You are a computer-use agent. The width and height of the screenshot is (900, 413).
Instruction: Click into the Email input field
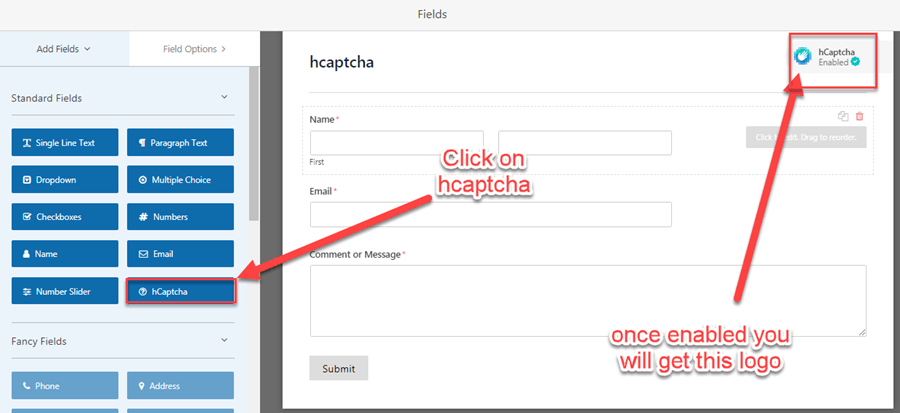(x=491, y=215)
